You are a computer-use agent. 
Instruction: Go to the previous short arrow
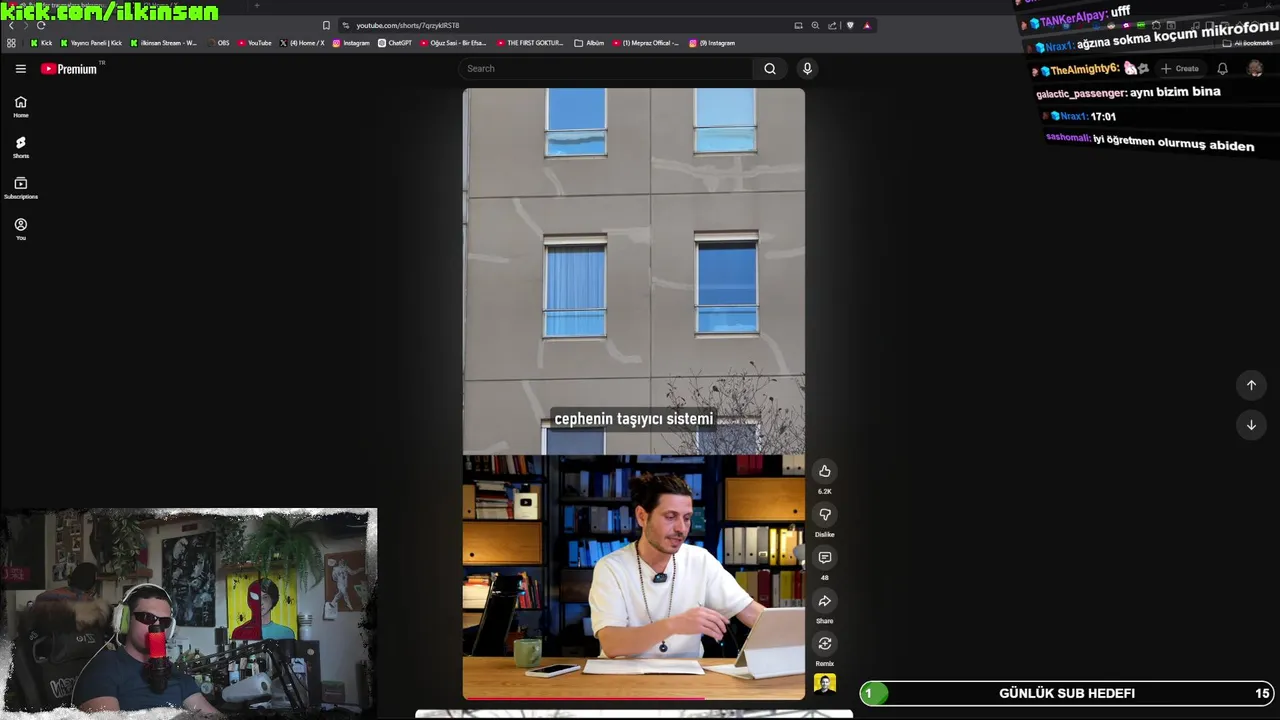coord(1251,385)
